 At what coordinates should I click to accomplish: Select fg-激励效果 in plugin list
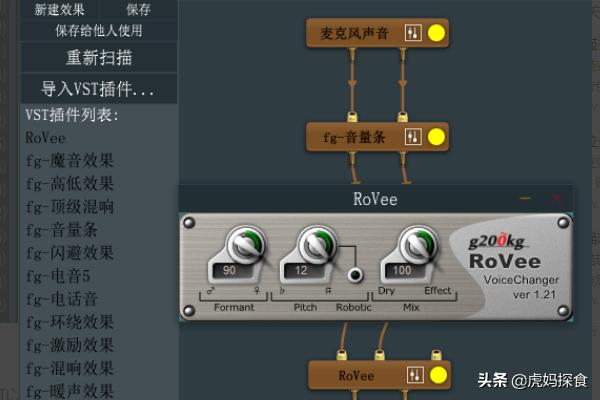70,344
